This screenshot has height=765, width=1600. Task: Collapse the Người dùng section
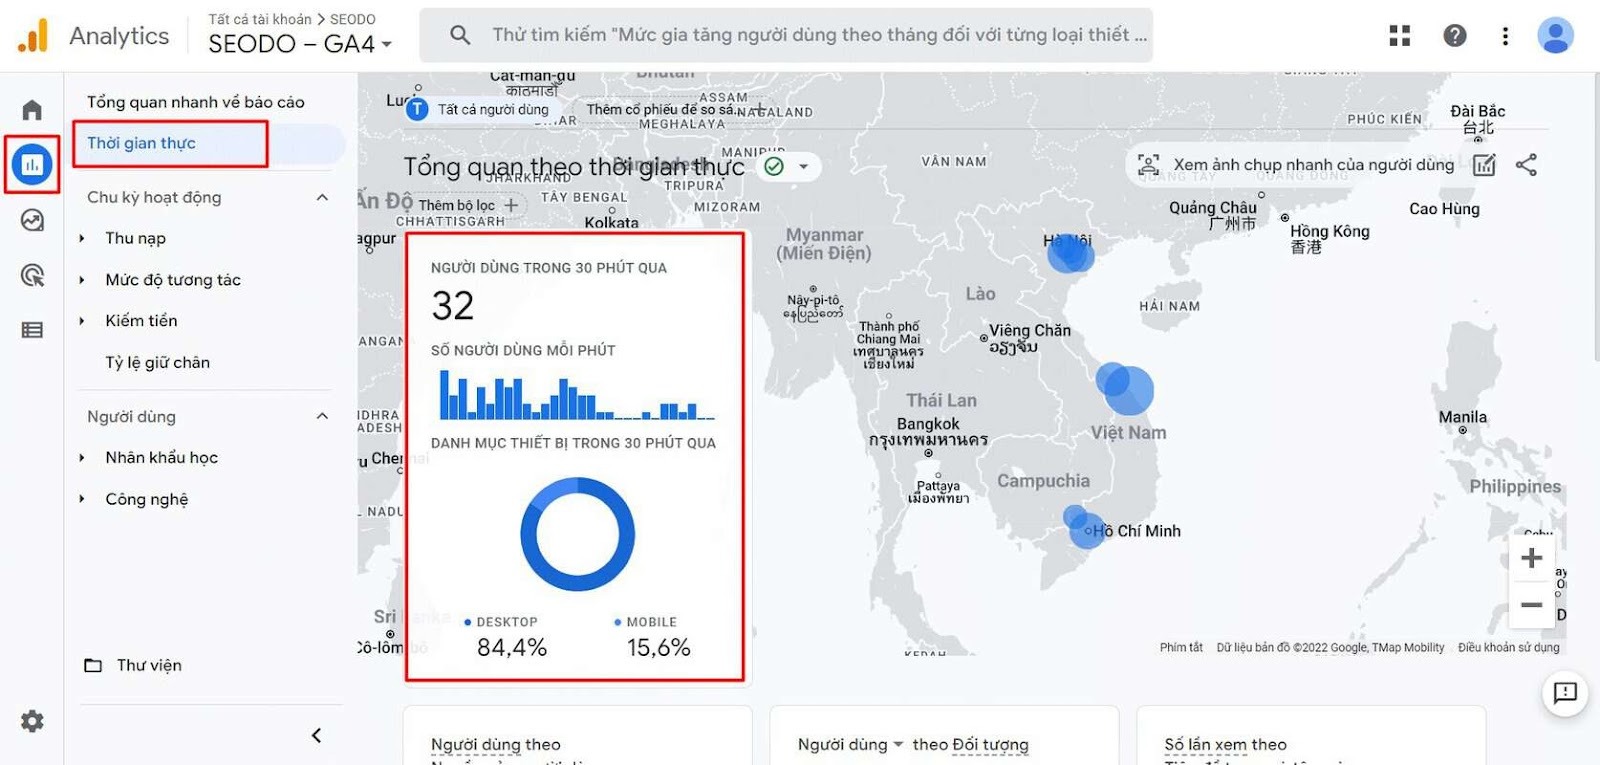point(322,416)
